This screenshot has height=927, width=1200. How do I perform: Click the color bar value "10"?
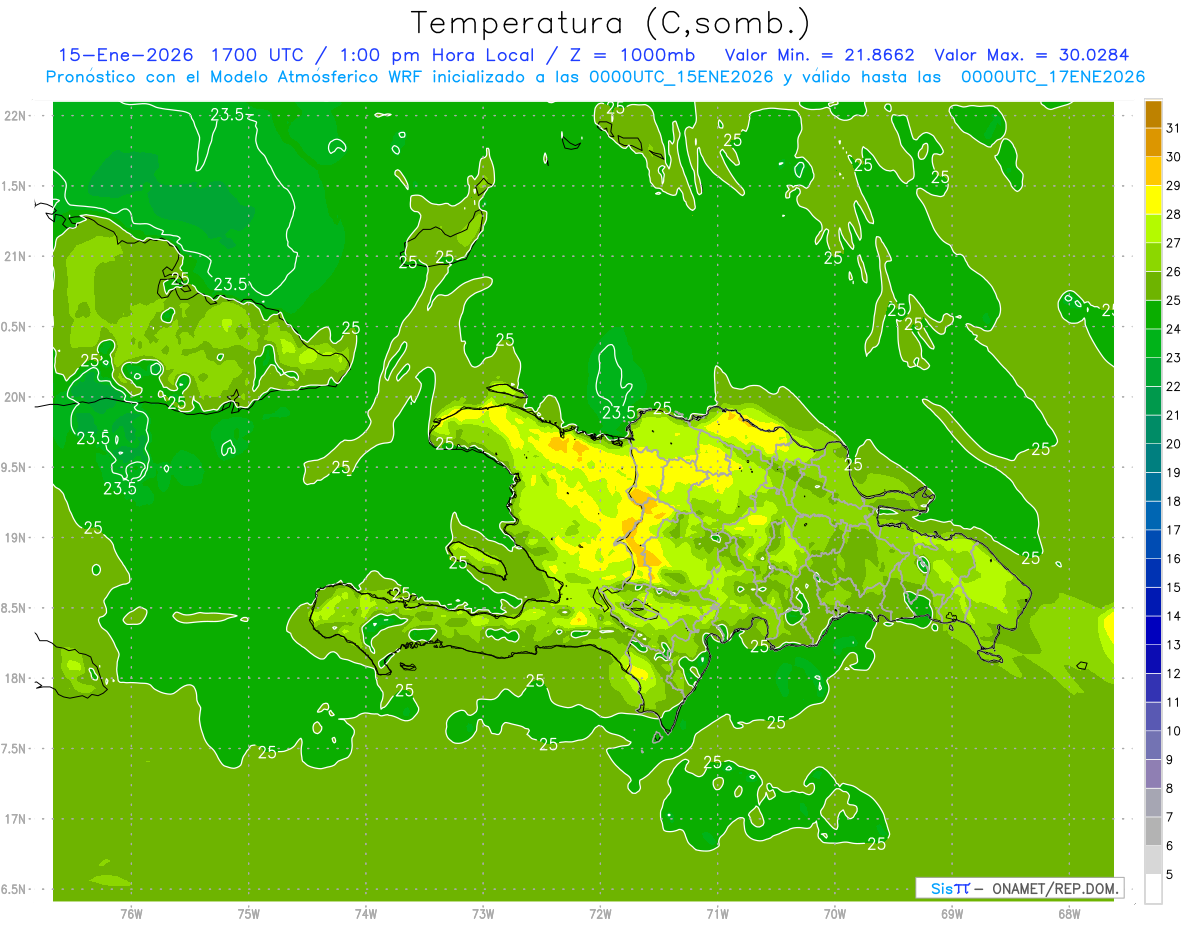1173,731
